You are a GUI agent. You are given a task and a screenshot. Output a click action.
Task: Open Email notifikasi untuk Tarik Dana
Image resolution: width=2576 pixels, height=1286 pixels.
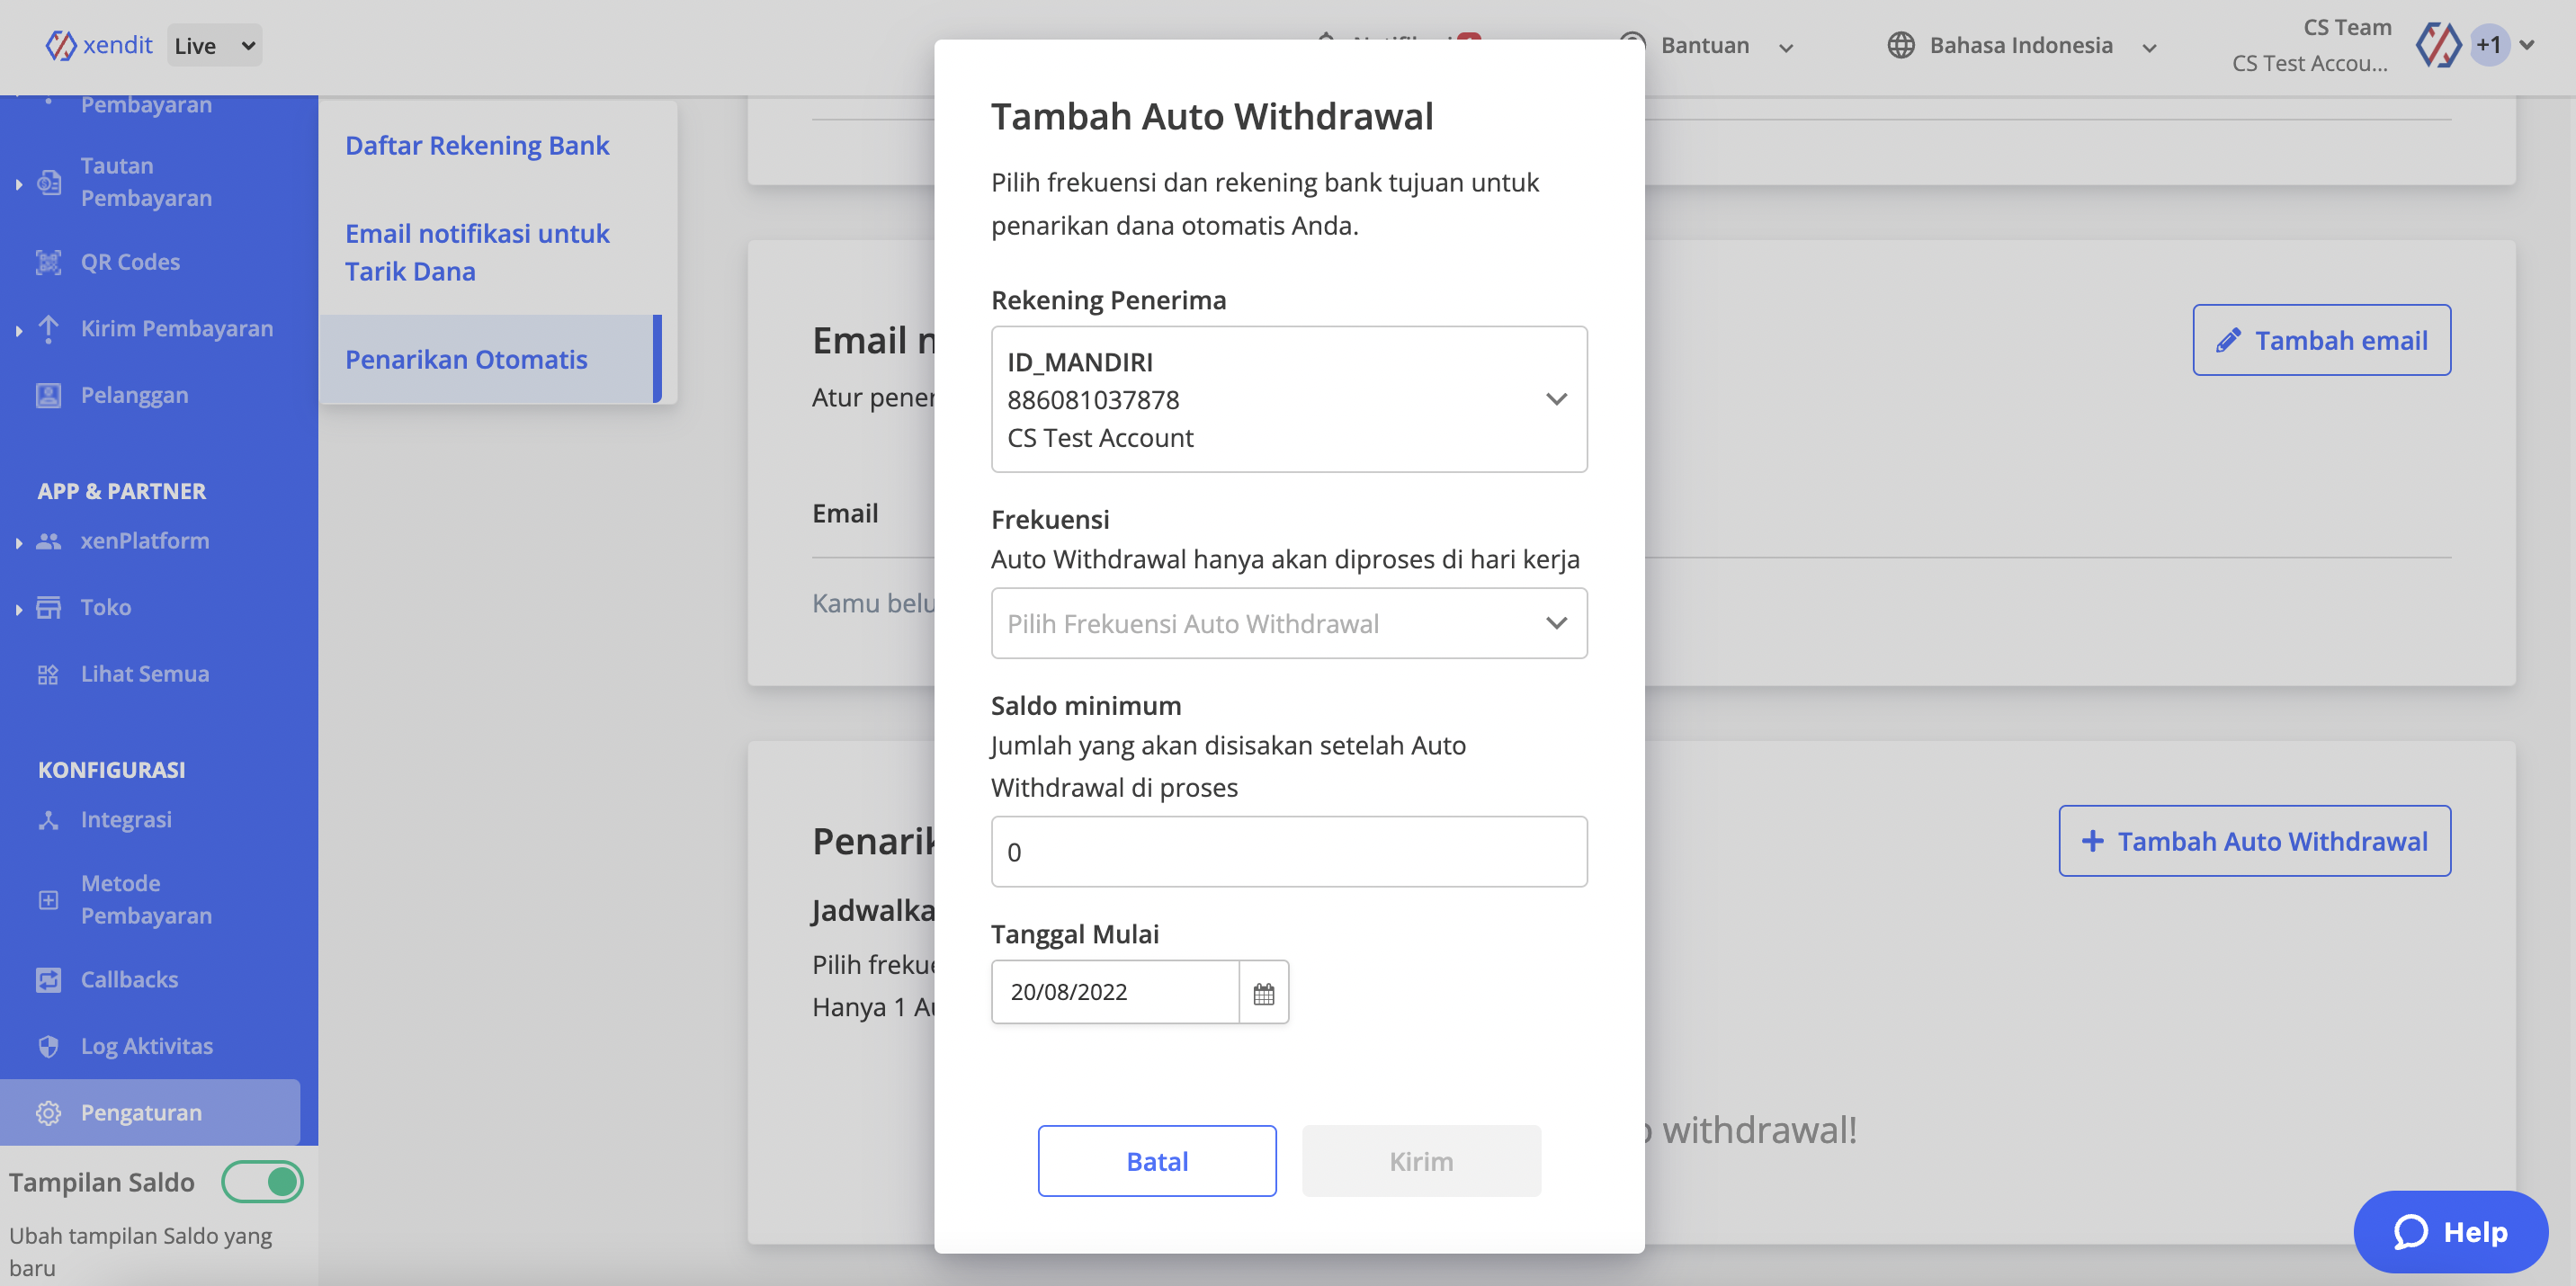[477, 252]
